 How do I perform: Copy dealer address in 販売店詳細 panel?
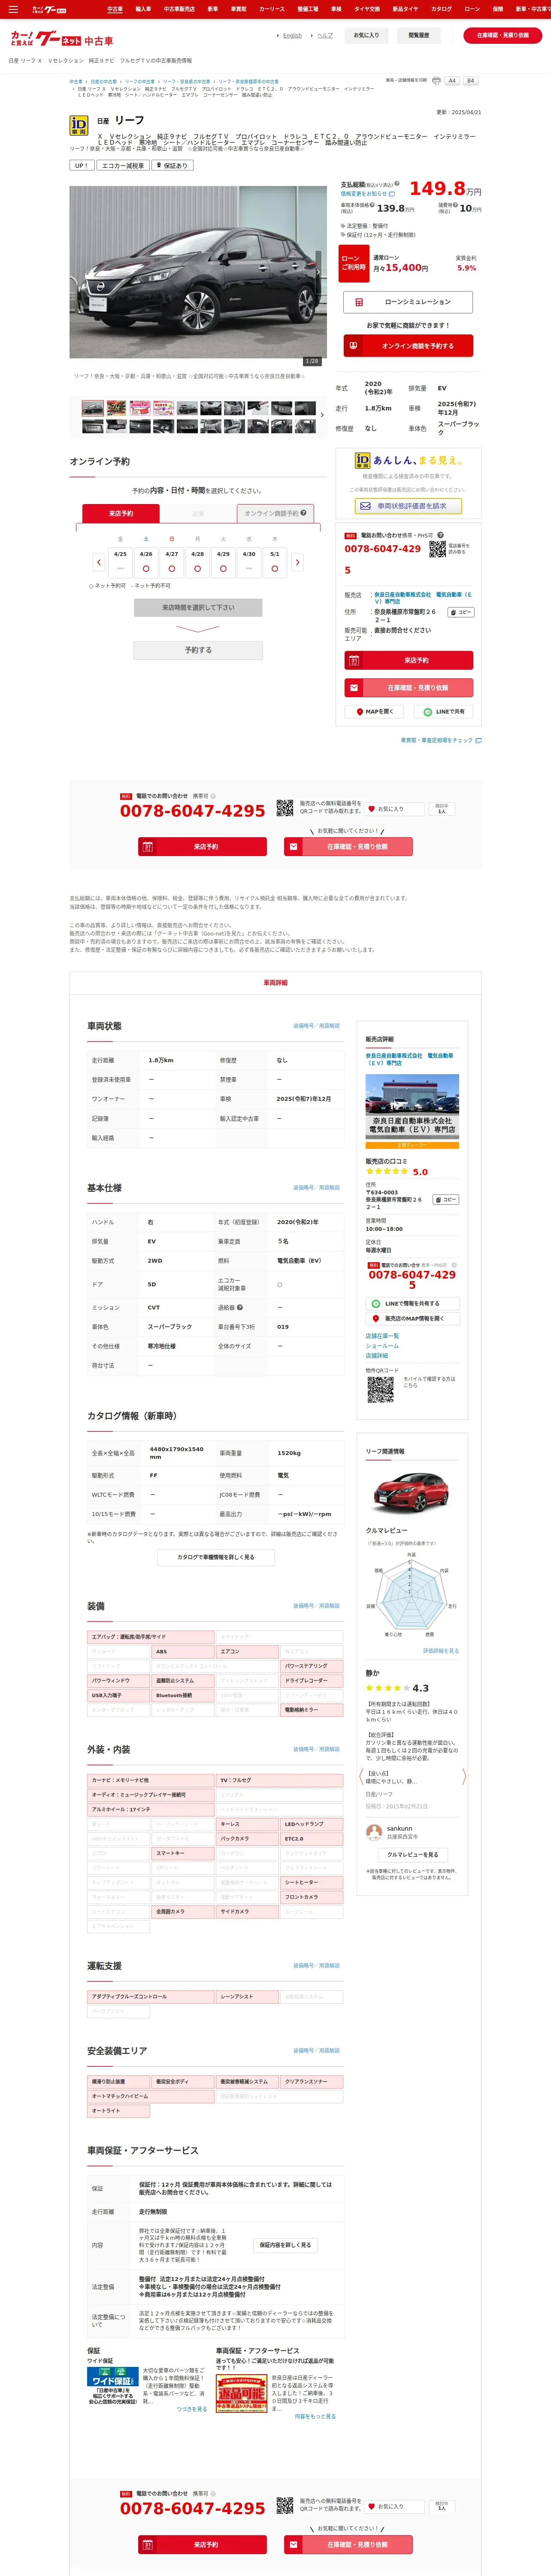pyautogui.click(x=445, y=1199)
